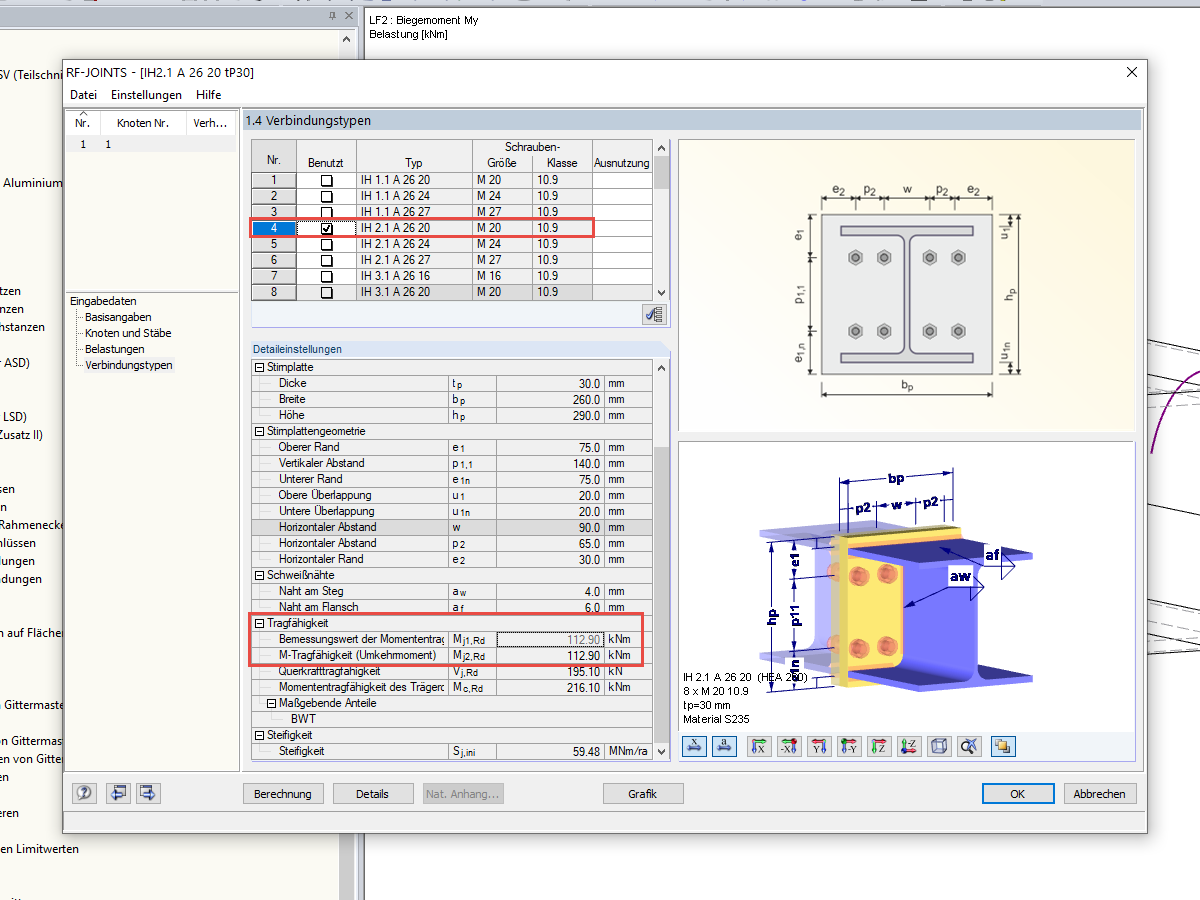The height and width of the screenshot is (900, 1200).
Task: Open the Hilfe menu
Action: coord(209,95)
